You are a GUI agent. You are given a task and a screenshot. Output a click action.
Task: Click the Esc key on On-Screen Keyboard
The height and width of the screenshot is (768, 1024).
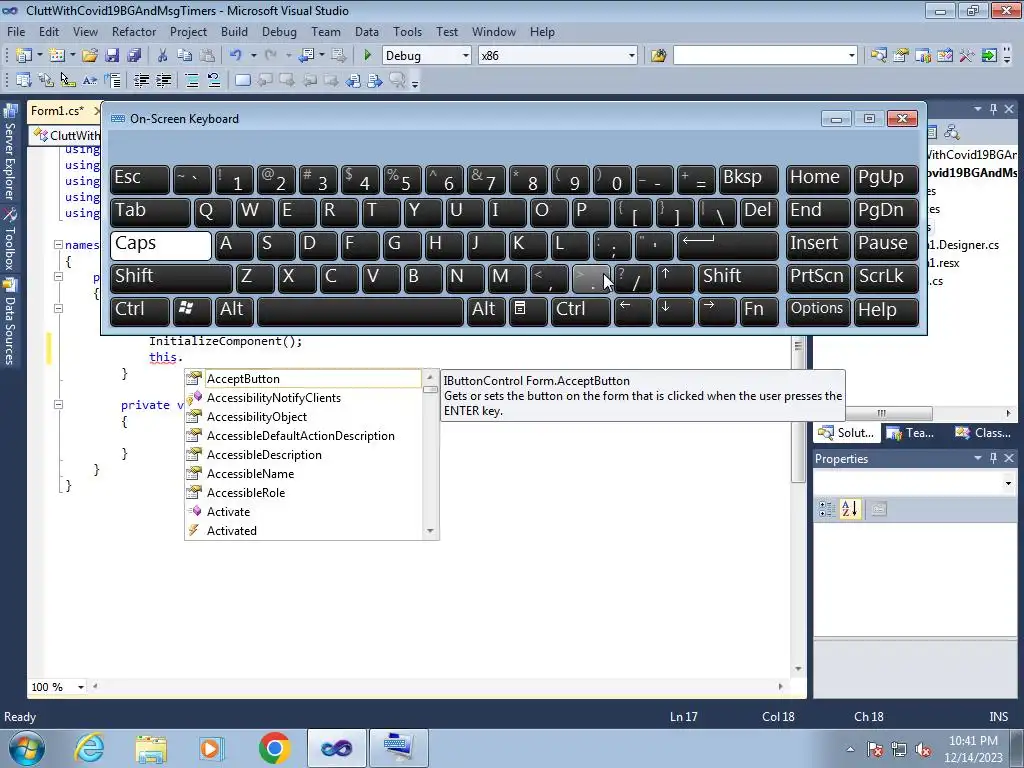140,180
